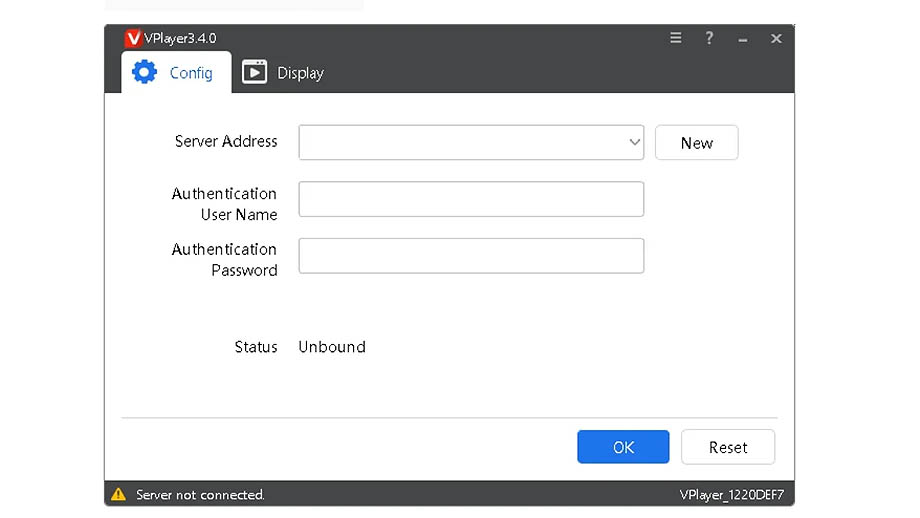
Task: Close the VPlayer window
Action: pos(776,39)
